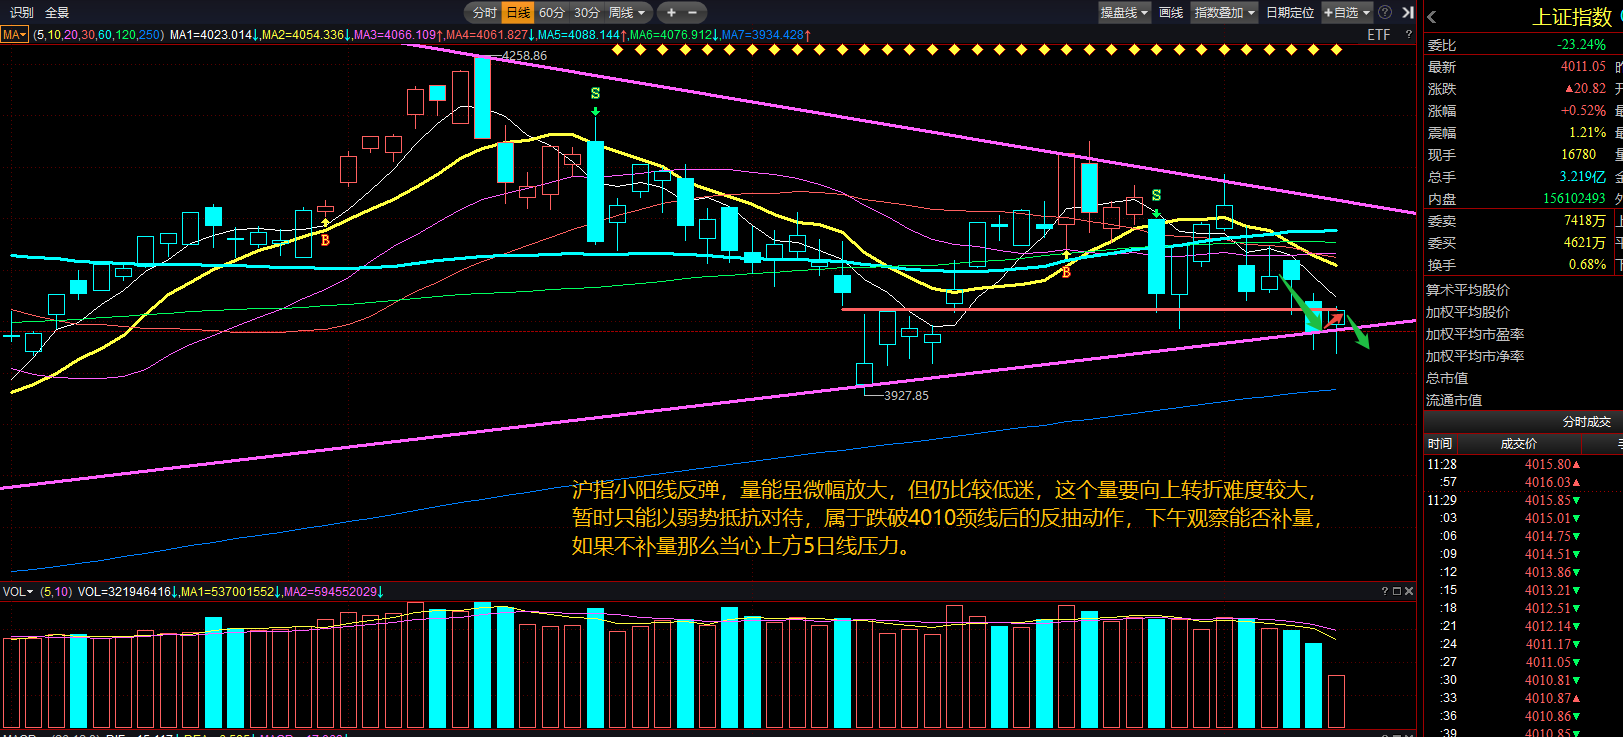Click the VOL panel help question mark

[1385, 591]
